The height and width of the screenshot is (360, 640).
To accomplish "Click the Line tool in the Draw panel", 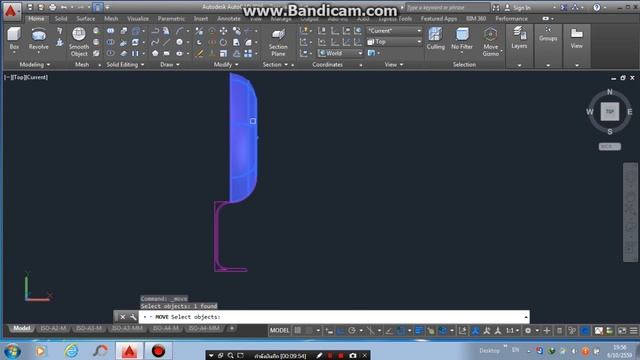I will click(167, 42).
